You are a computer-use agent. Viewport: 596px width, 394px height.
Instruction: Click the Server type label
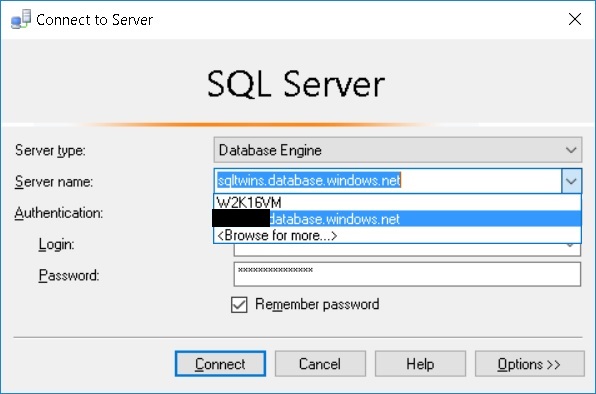[50, 151]
